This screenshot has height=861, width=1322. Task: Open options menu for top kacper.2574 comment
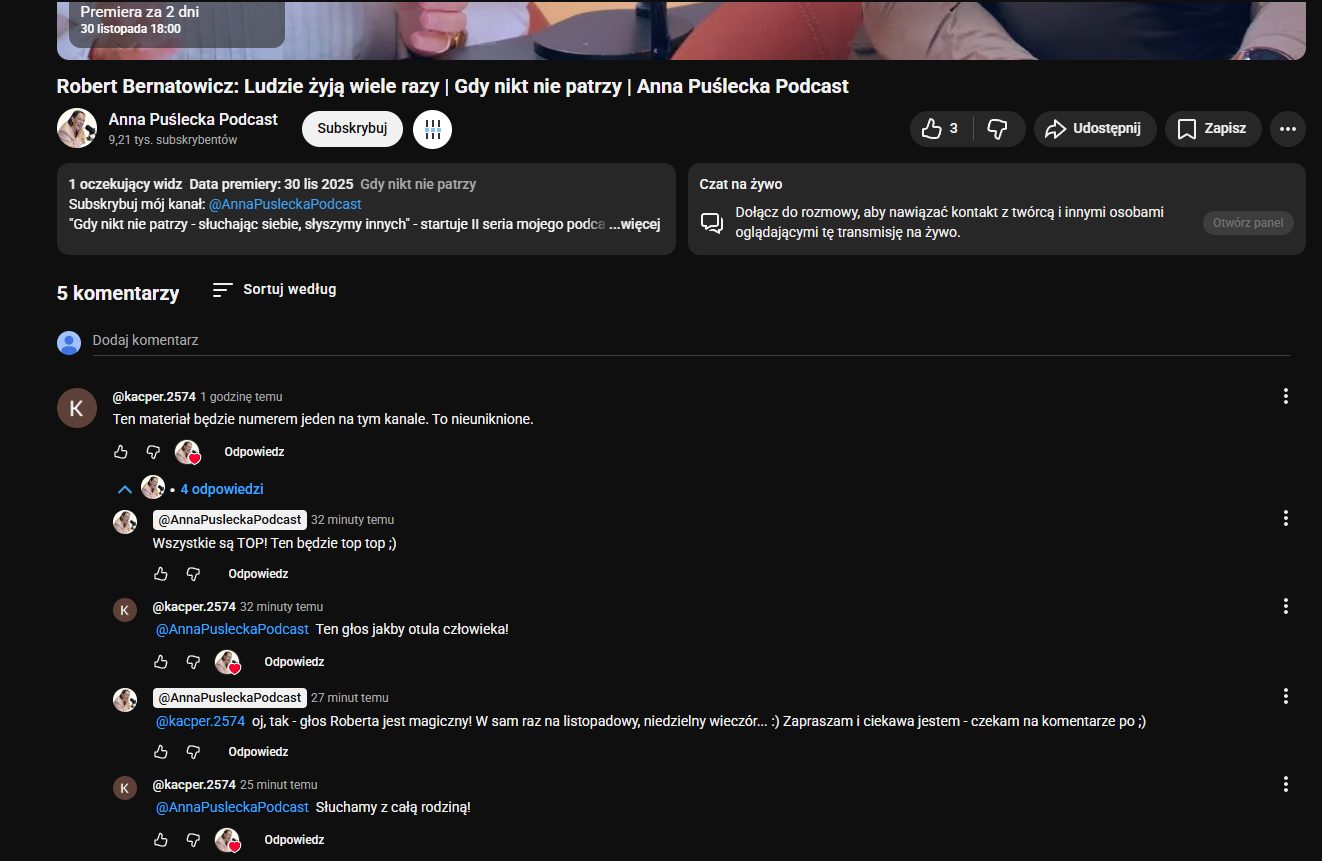pyautogui.click(x=1285, y=396)
